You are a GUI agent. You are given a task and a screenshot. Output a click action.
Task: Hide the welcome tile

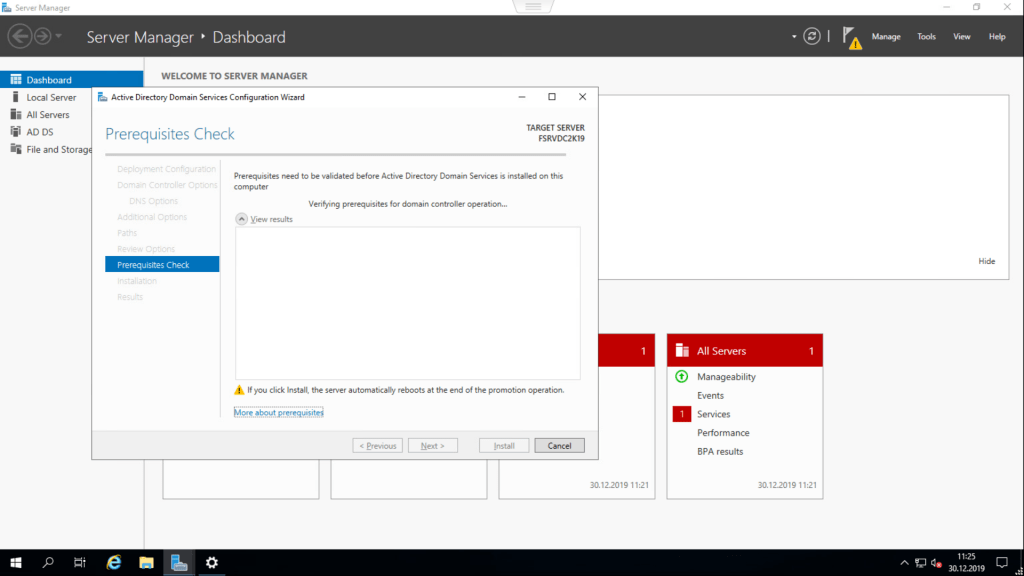coord(986,261)
